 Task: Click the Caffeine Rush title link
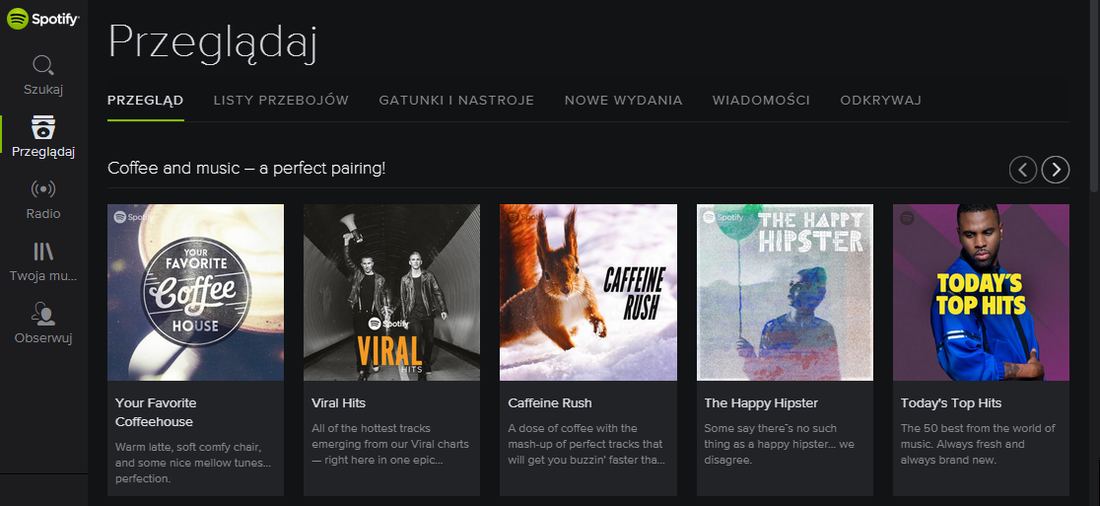[550, 404]
